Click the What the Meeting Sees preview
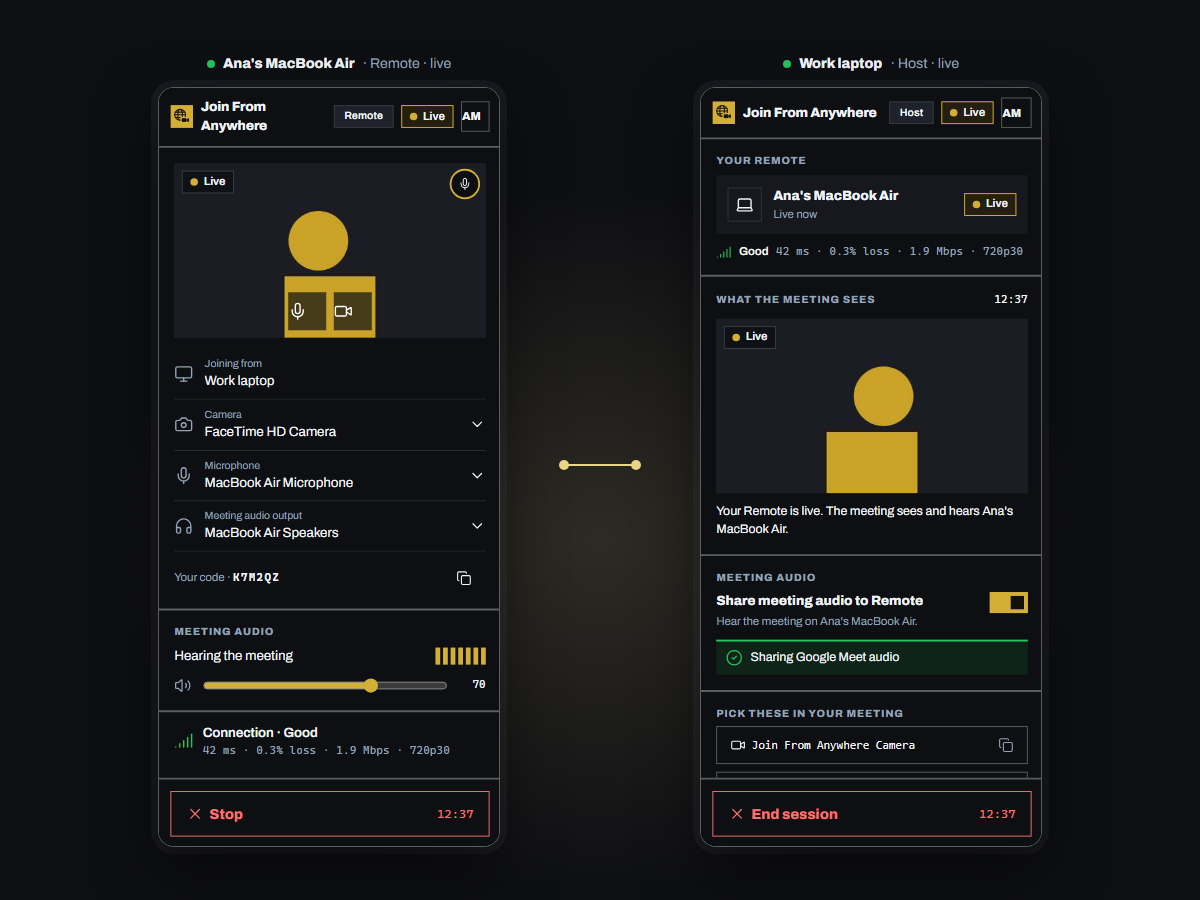The width and height of the screenshot is (1200, 900). tap(872, 406)
